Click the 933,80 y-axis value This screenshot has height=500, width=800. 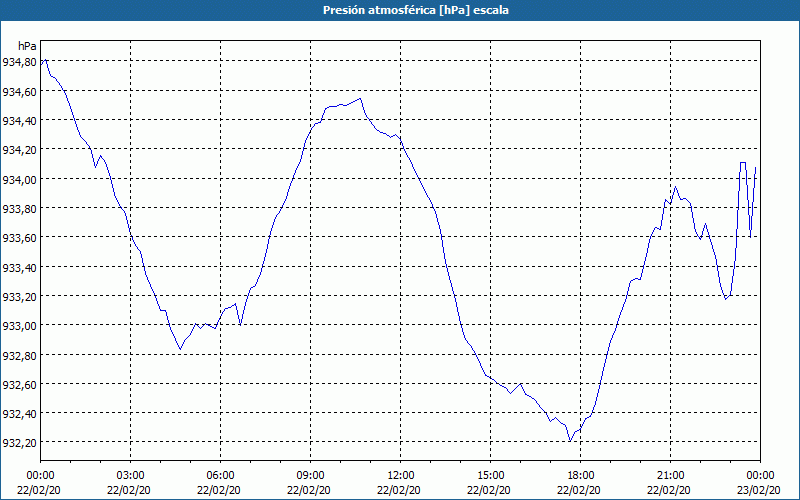[x=19, y=209]
